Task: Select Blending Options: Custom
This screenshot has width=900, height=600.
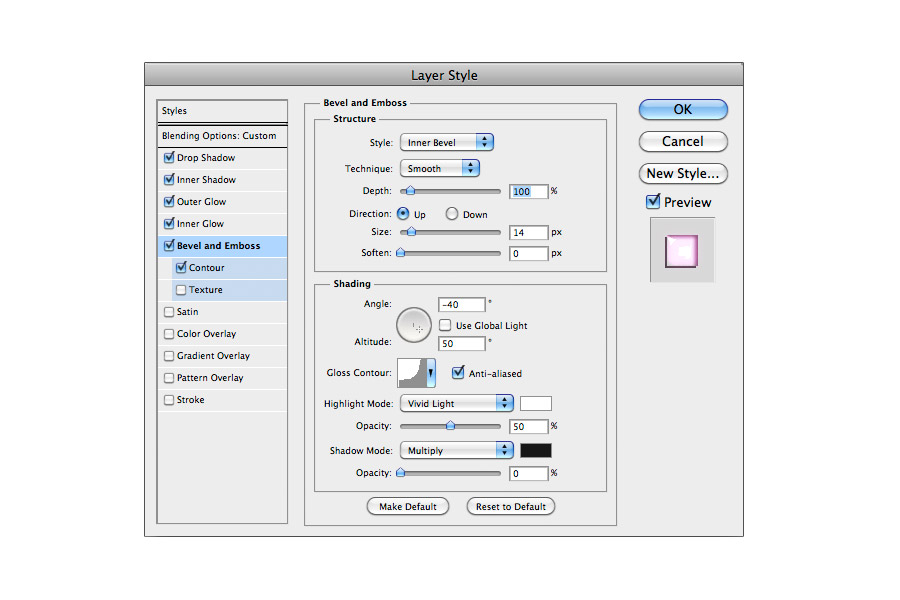Action: (222, 136)
